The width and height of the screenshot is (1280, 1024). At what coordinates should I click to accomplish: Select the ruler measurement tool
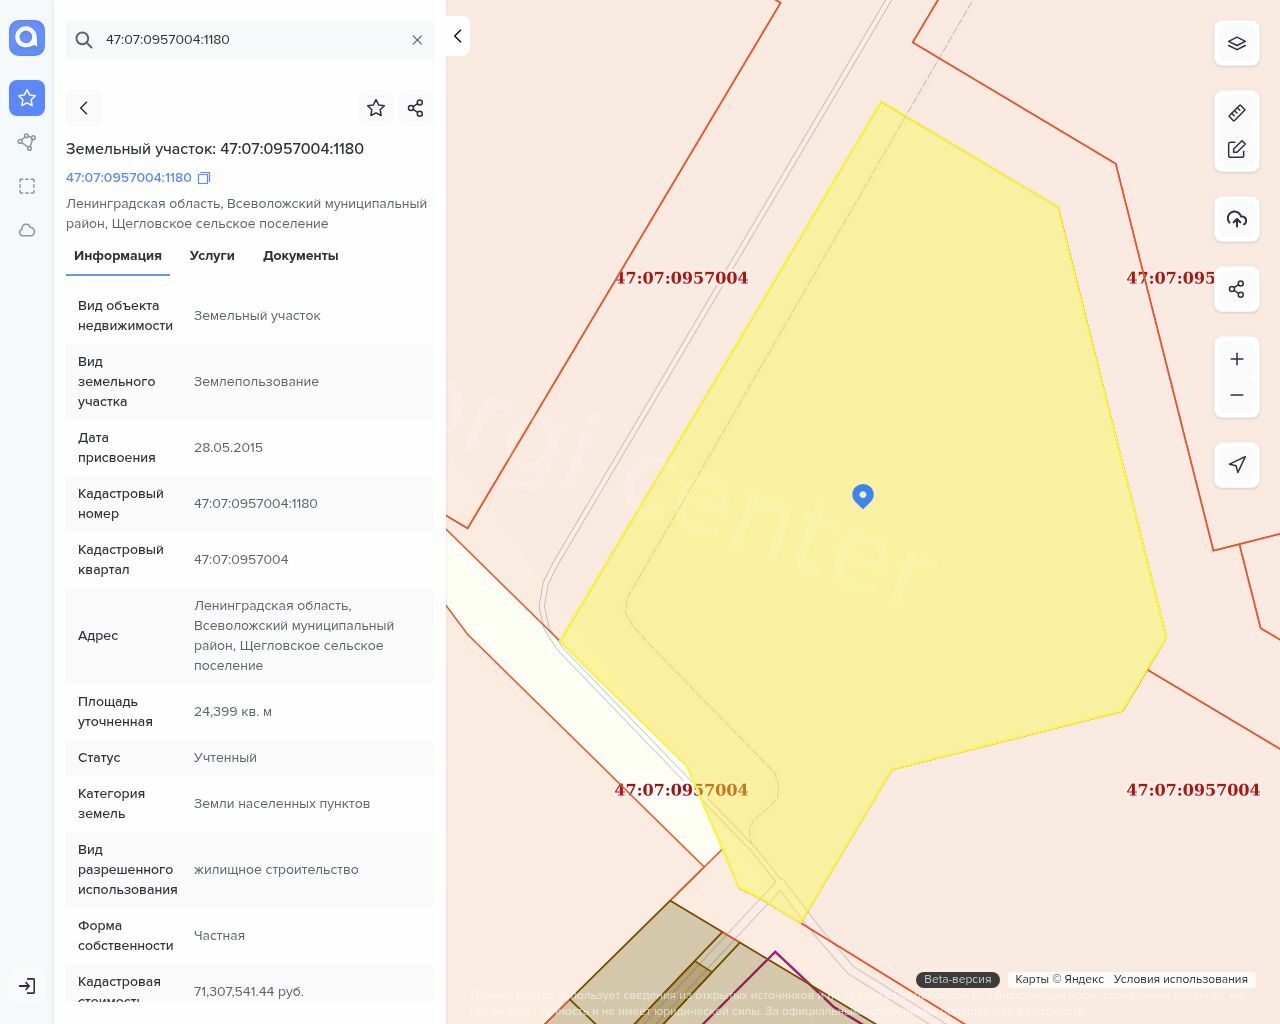[x=1236, y=113]
